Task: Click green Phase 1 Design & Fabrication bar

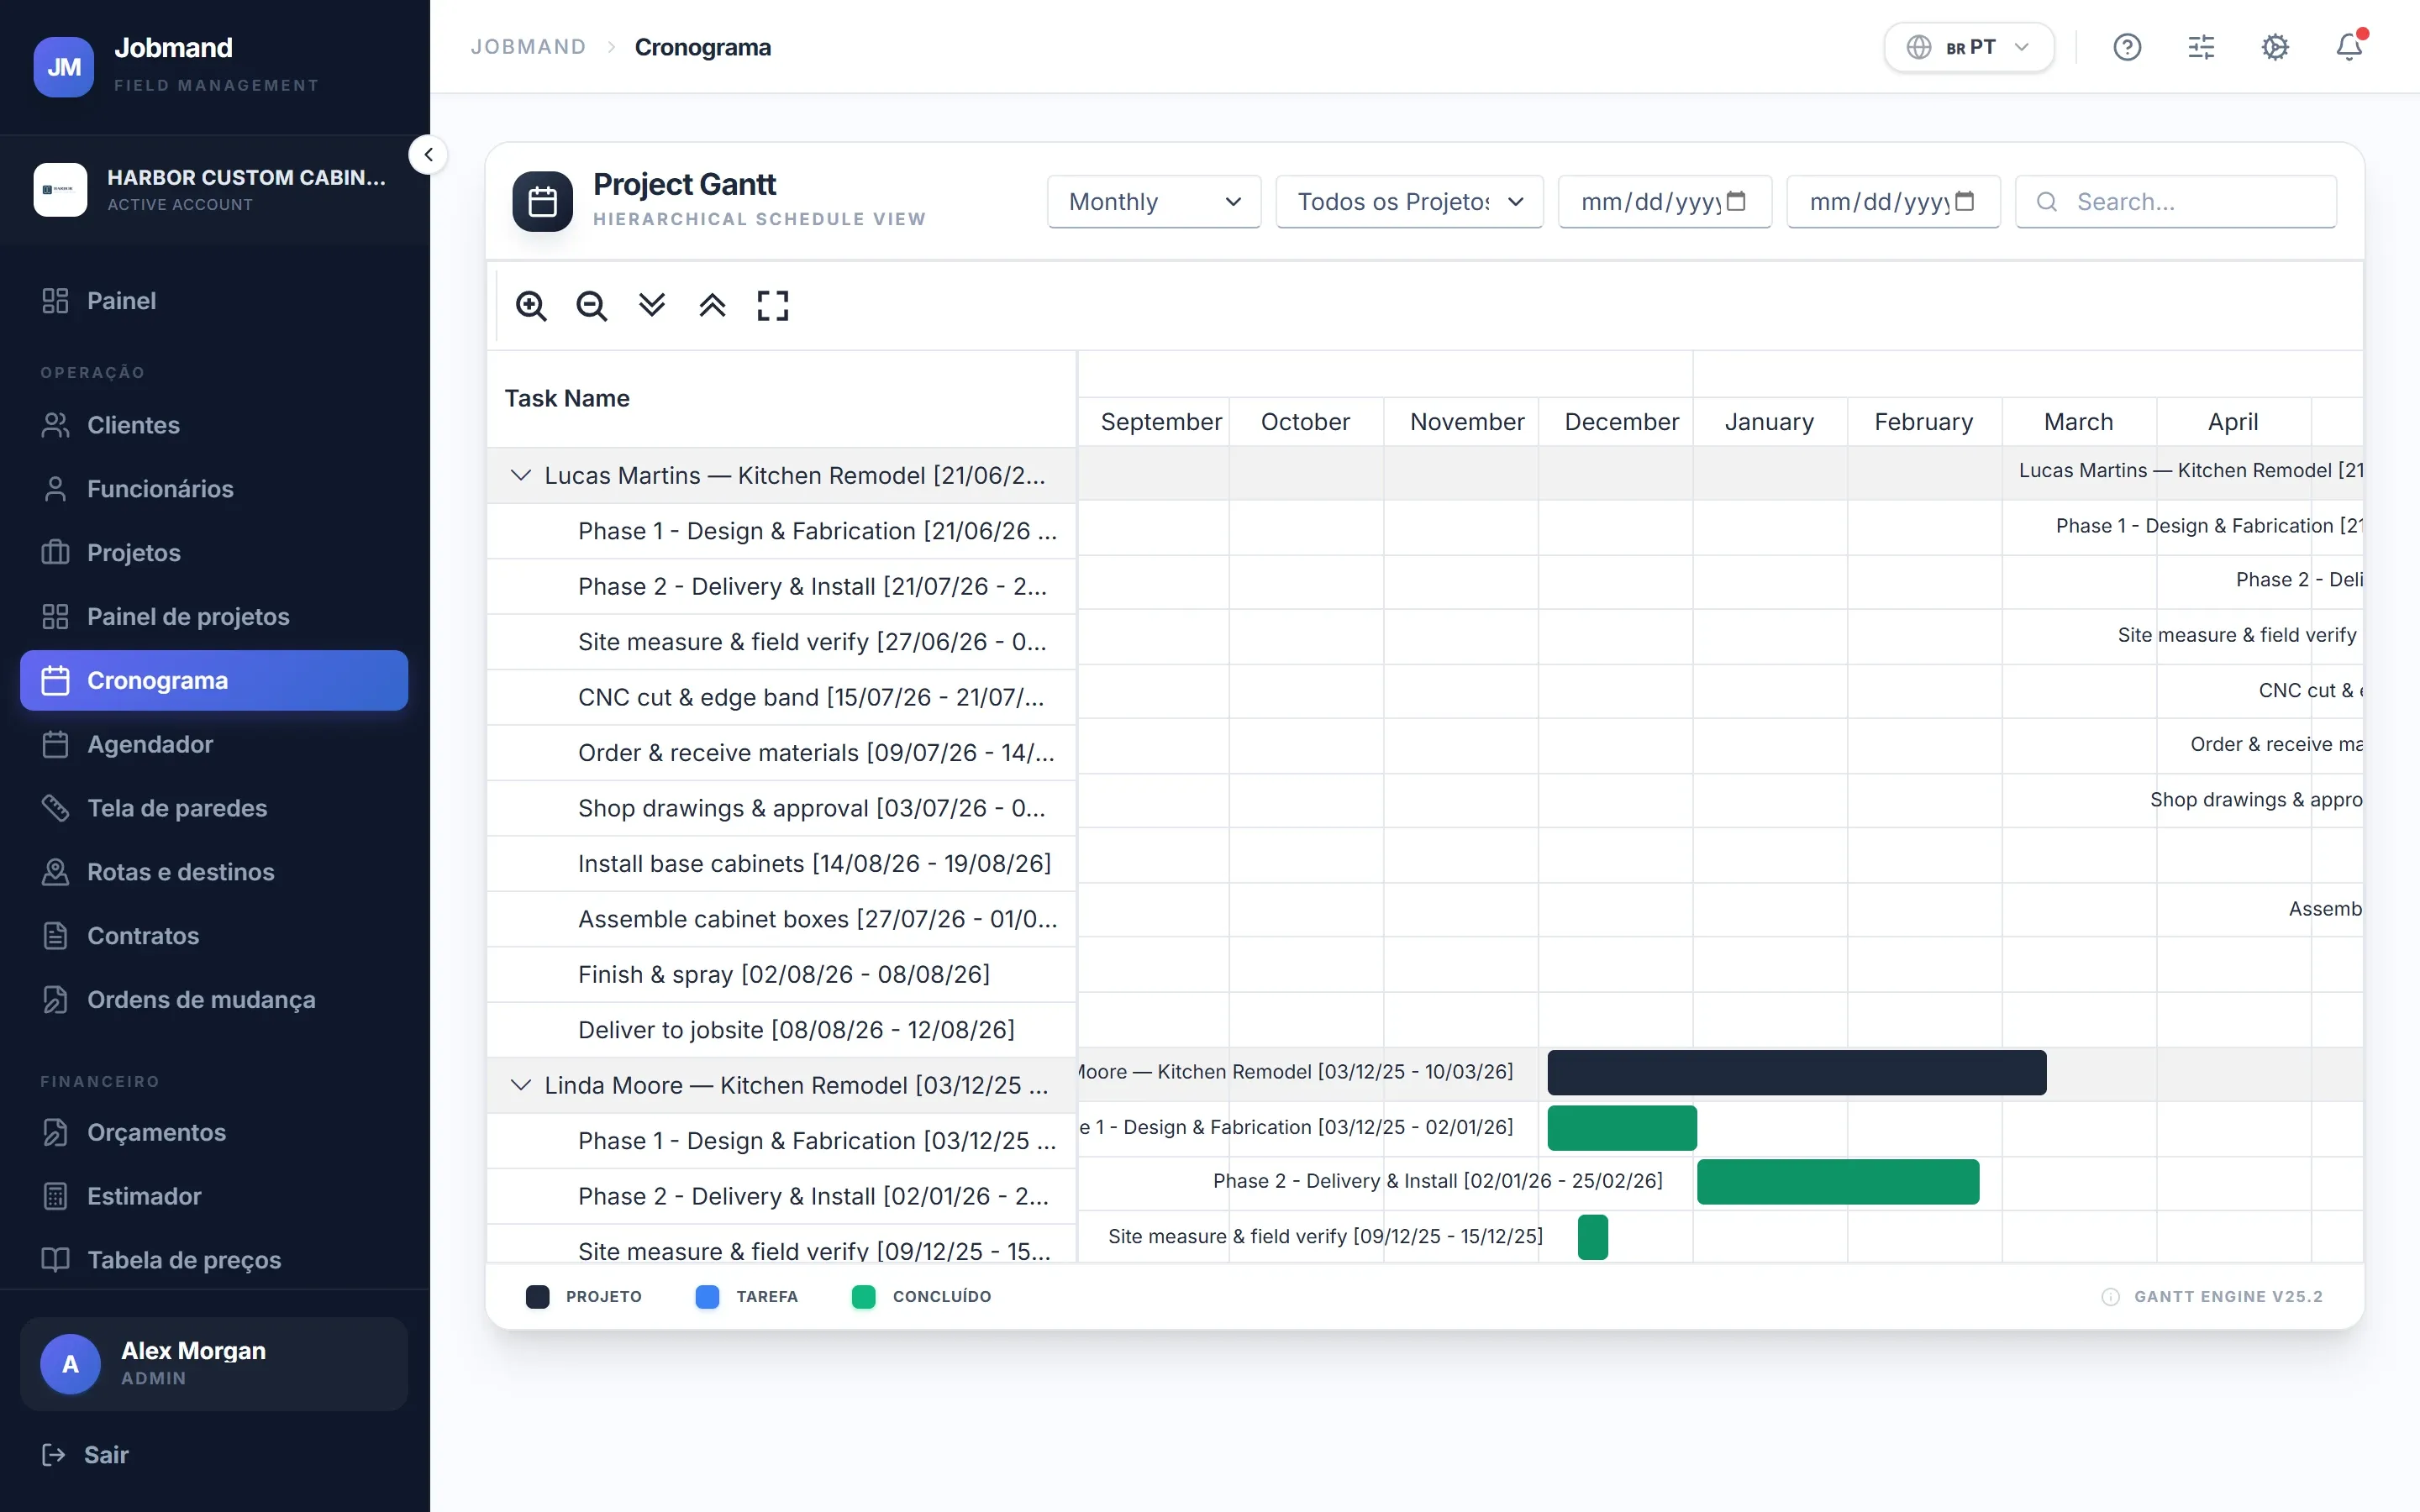Action: 1621,1128
